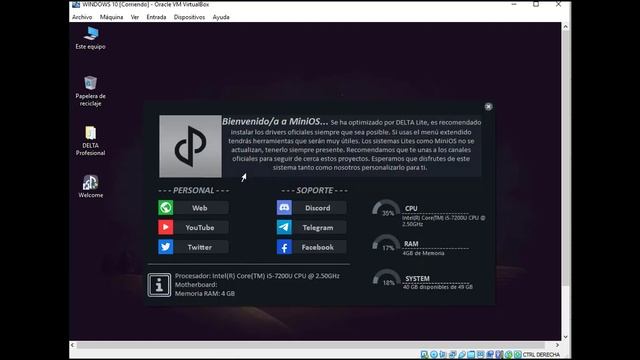The image size is (640, 360).
Task: Open the YouTube channel button
Action: pyautogui.click(x=200, y=227)
